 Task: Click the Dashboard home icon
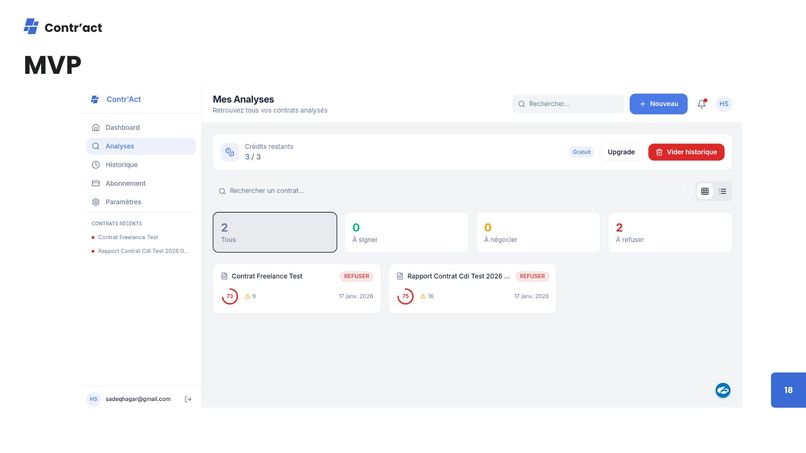click(96, 128)
